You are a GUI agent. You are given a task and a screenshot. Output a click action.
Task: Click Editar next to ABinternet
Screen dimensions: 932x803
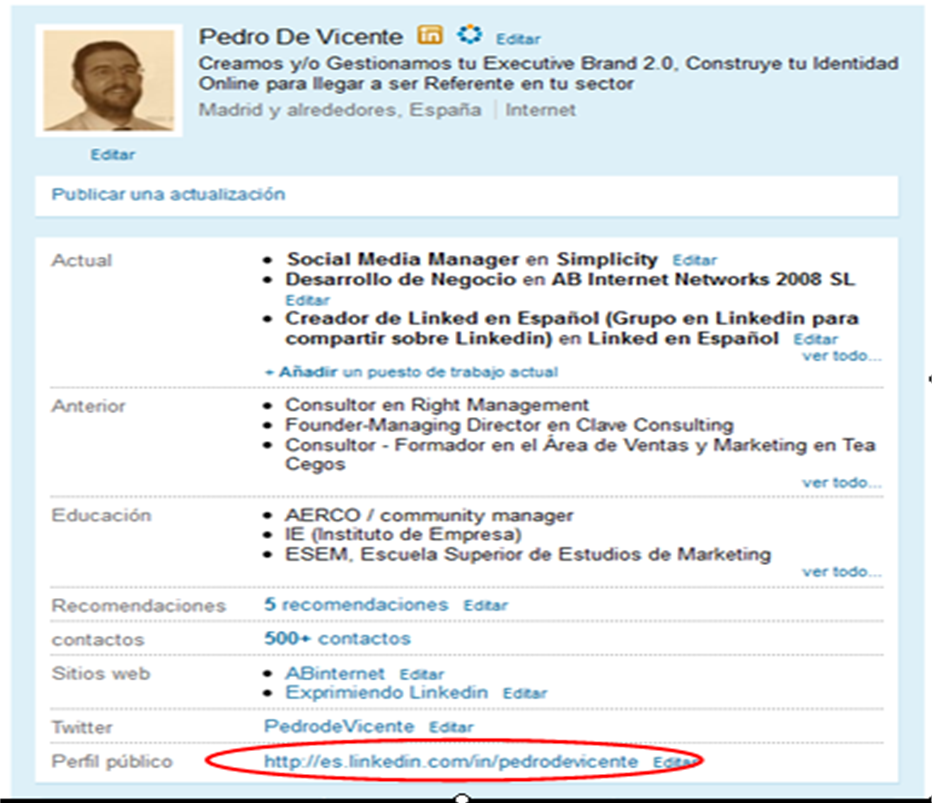tap(421, 675)
